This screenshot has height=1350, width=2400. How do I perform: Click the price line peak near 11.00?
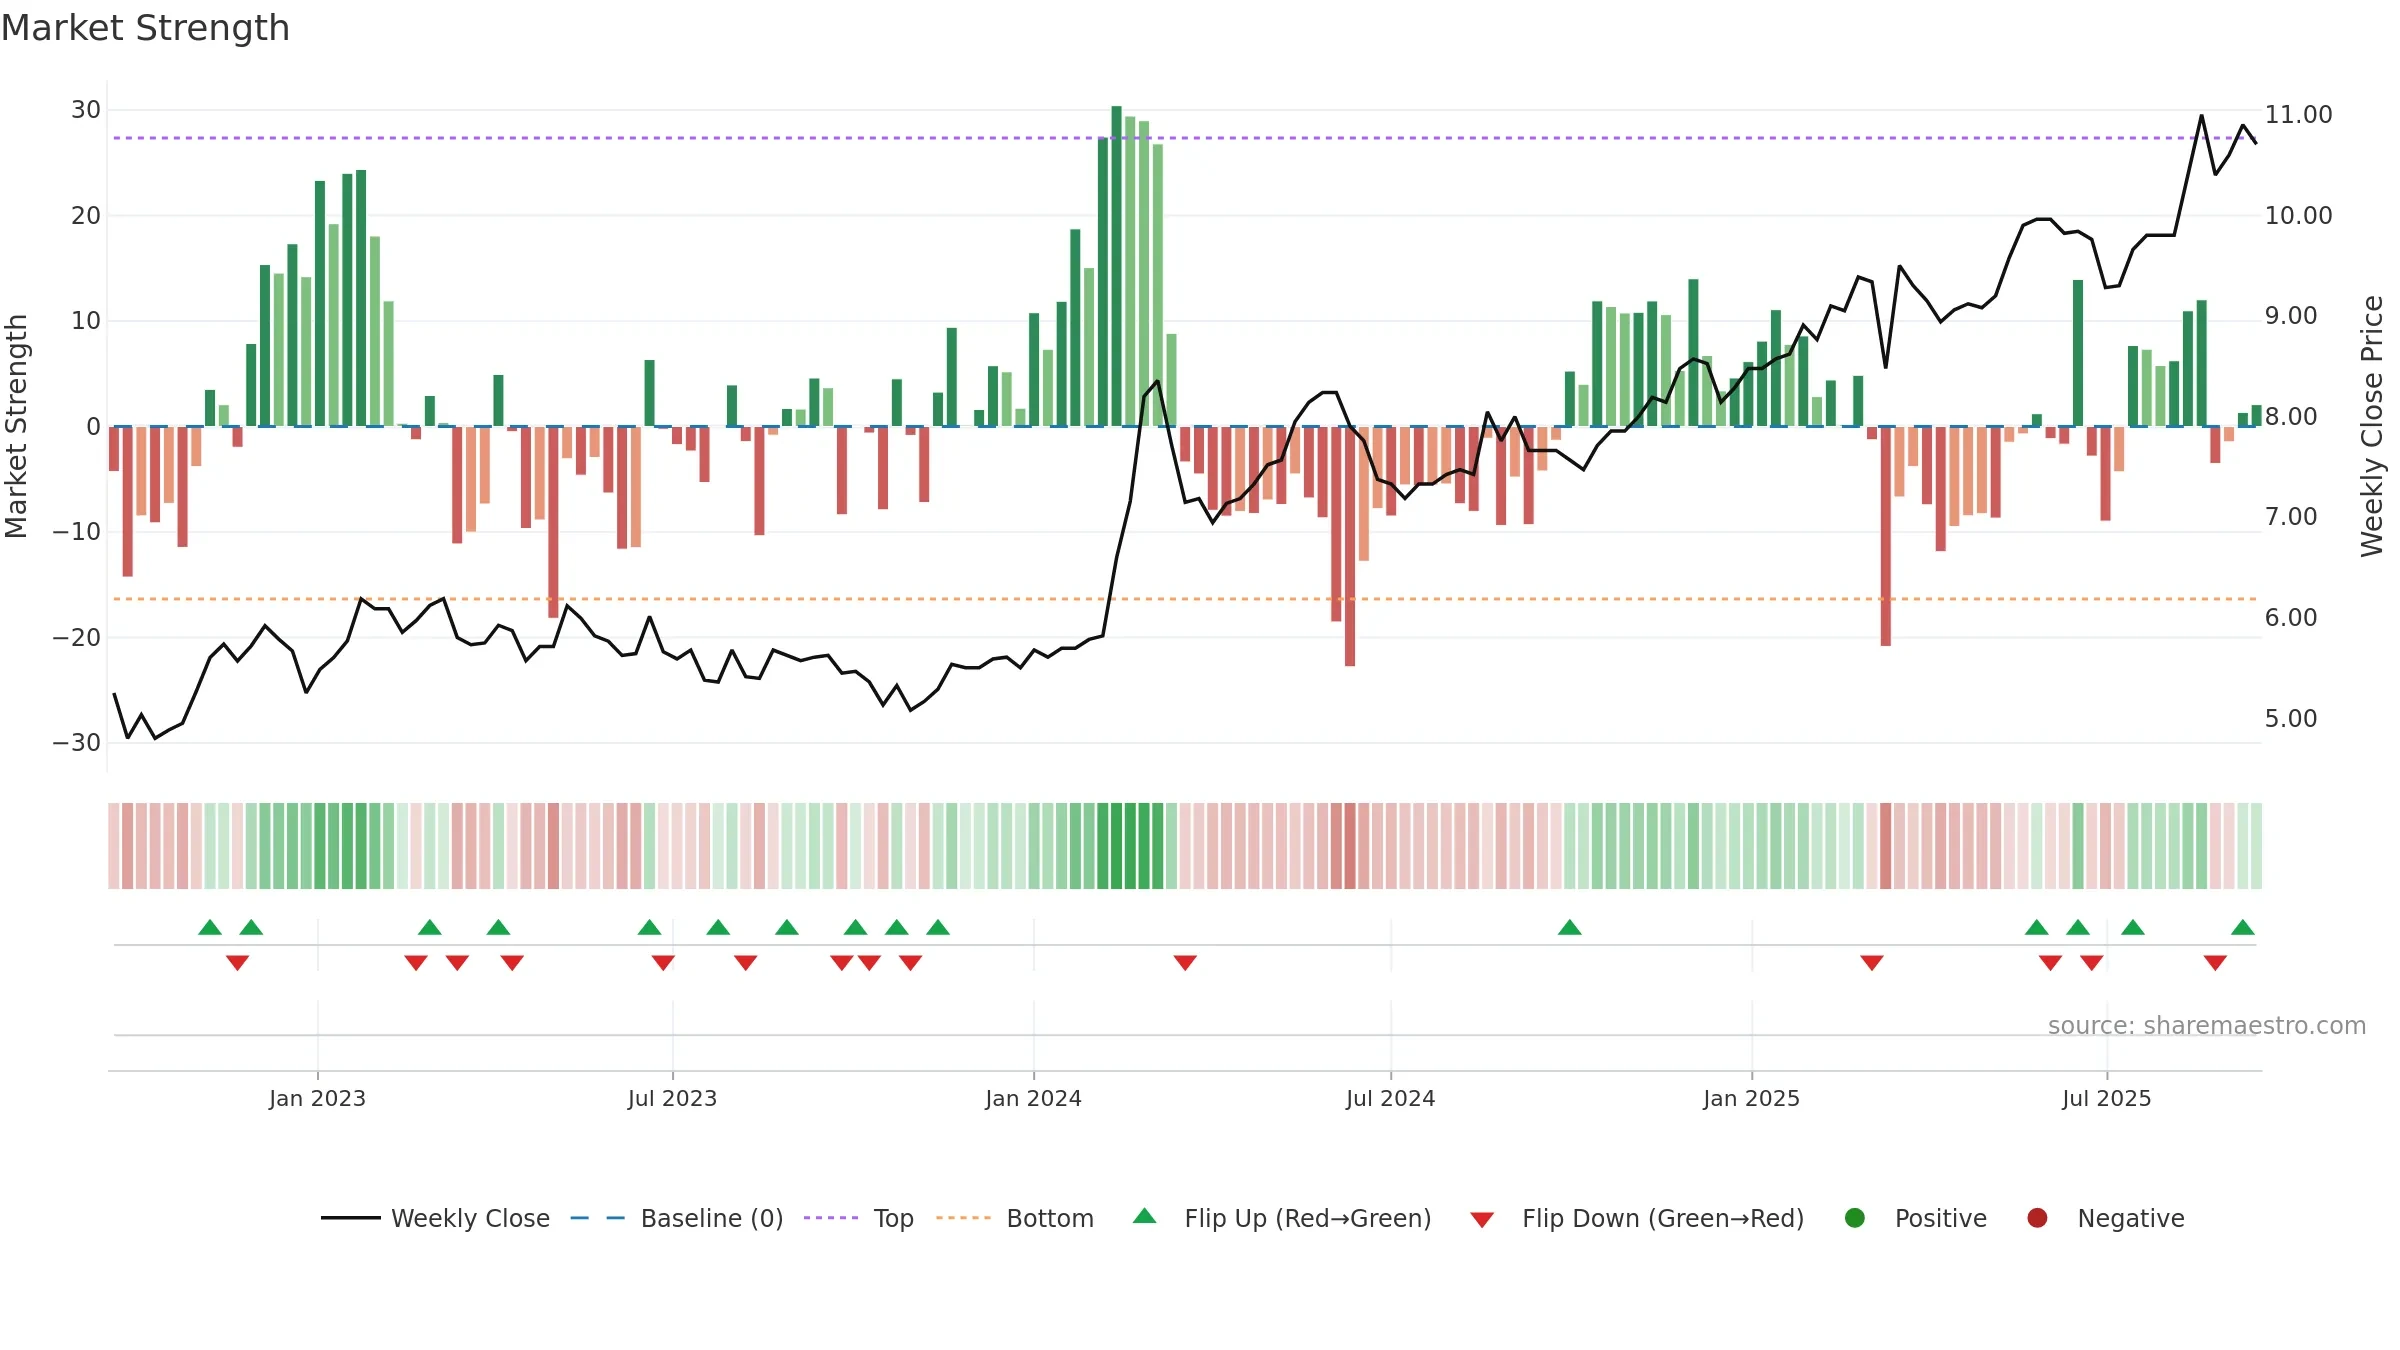coord(2201,116)
